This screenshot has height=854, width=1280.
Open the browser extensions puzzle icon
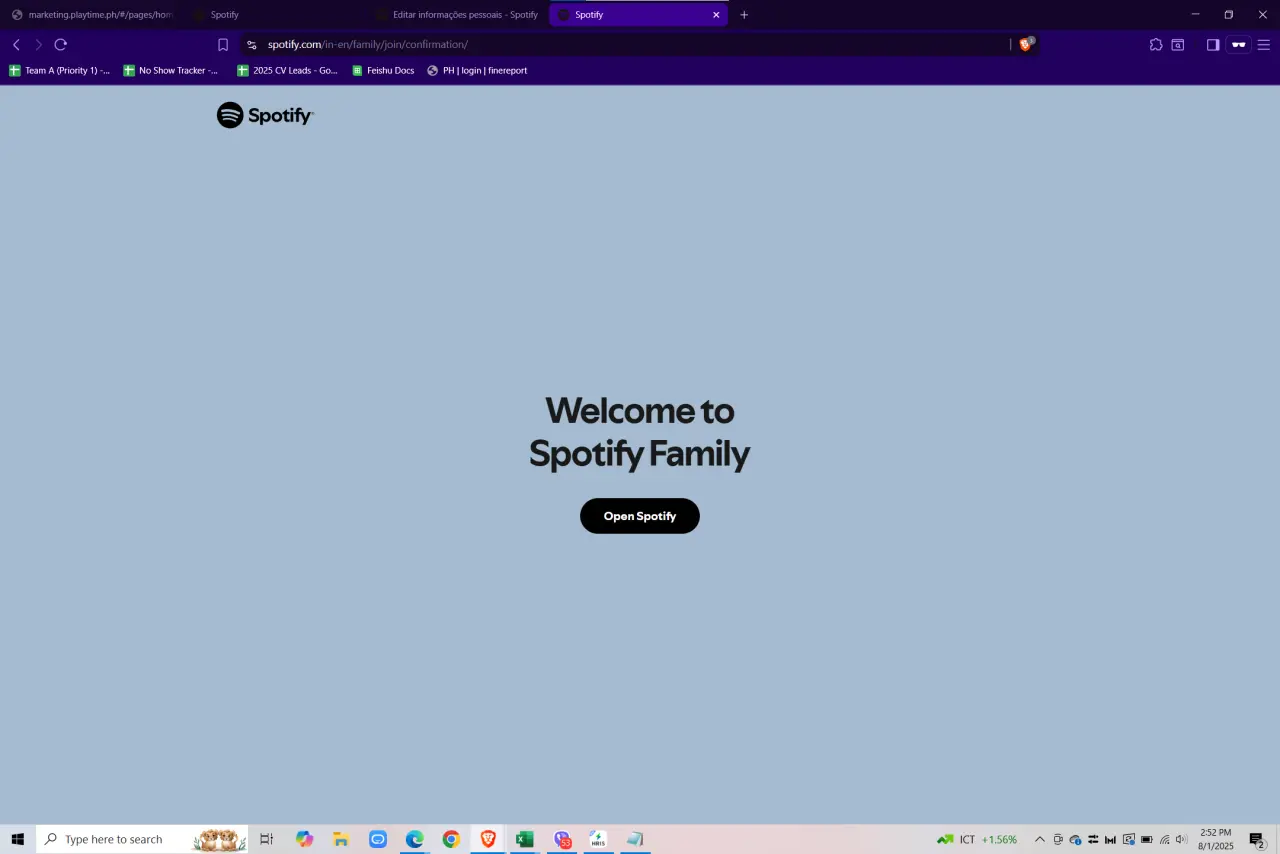(1156, 45)
